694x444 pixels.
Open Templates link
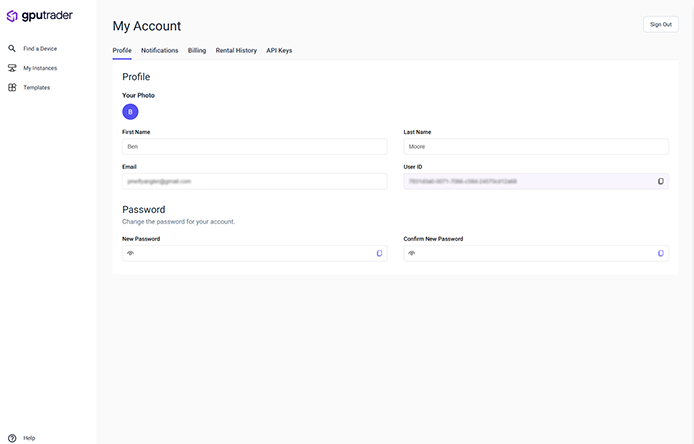tap(37, 88)
